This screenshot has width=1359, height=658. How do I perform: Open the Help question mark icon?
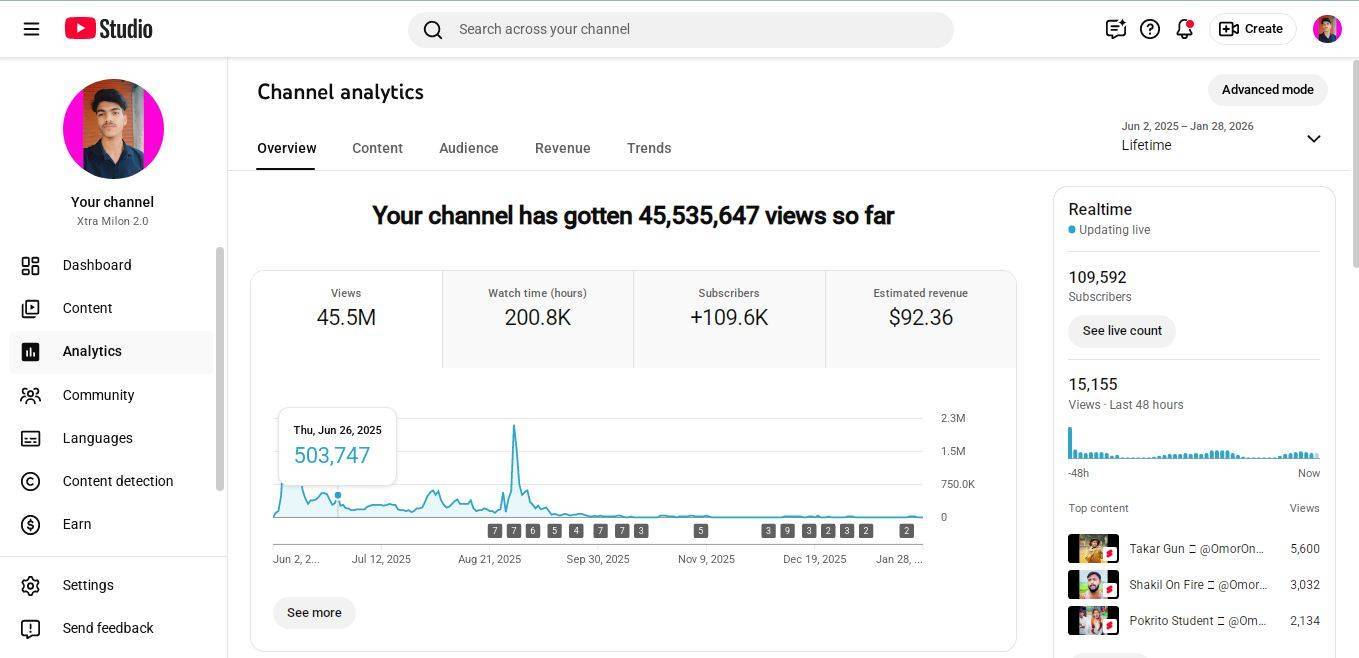pos(1150,29)
